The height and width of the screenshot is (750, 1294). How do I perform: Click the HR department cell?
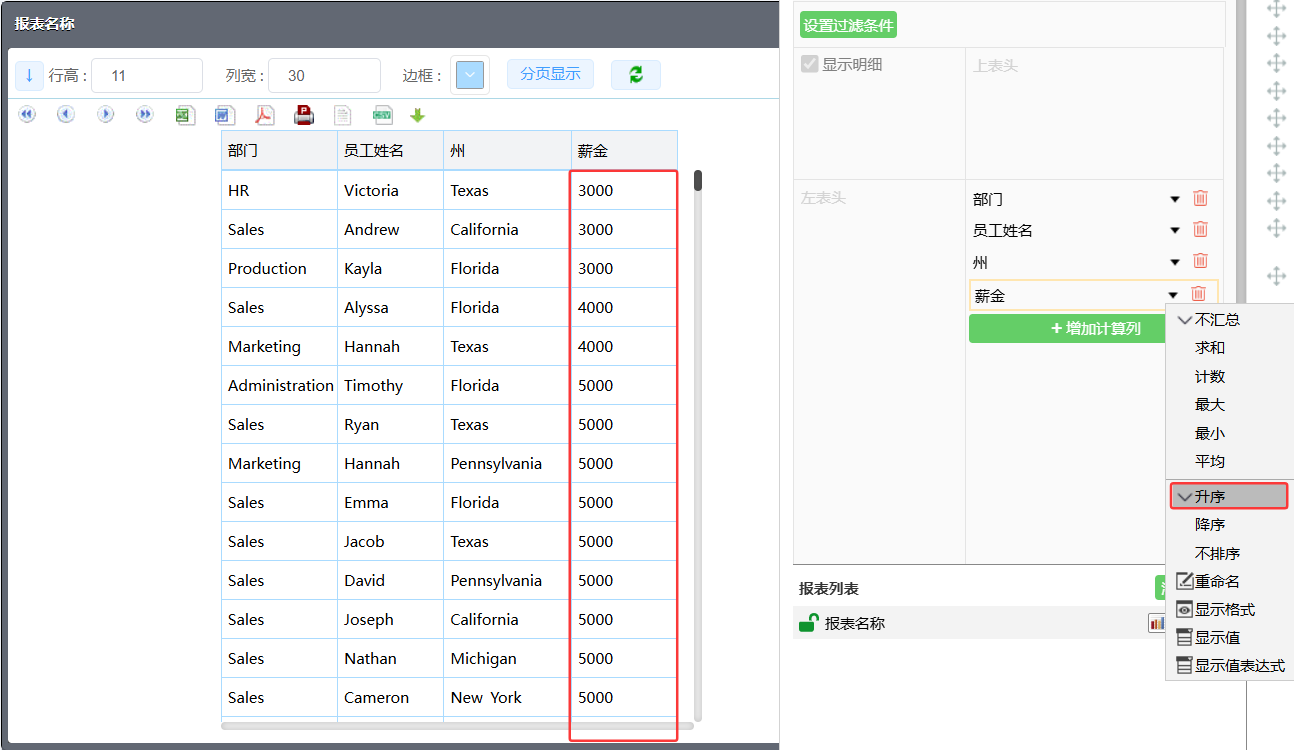(279, 190)
